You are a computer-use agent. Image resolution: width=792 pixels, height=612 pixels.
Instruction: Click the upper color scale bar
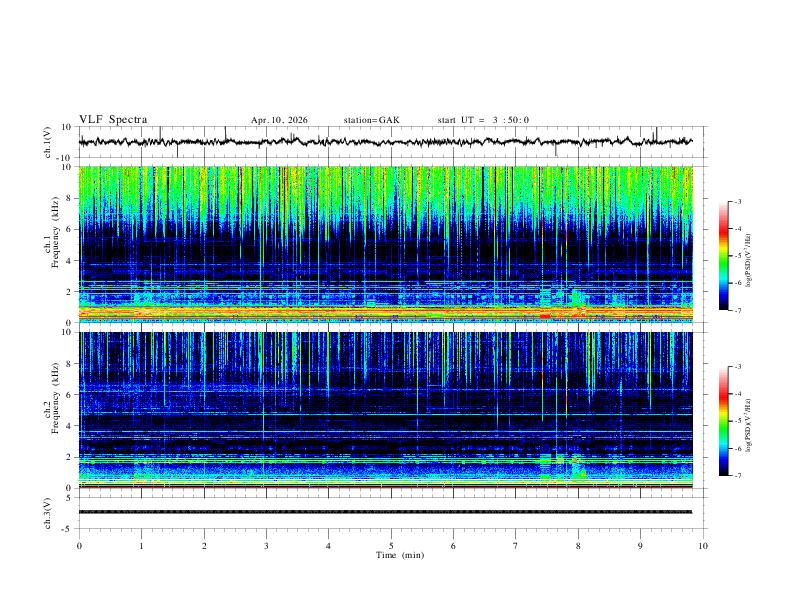724,256
